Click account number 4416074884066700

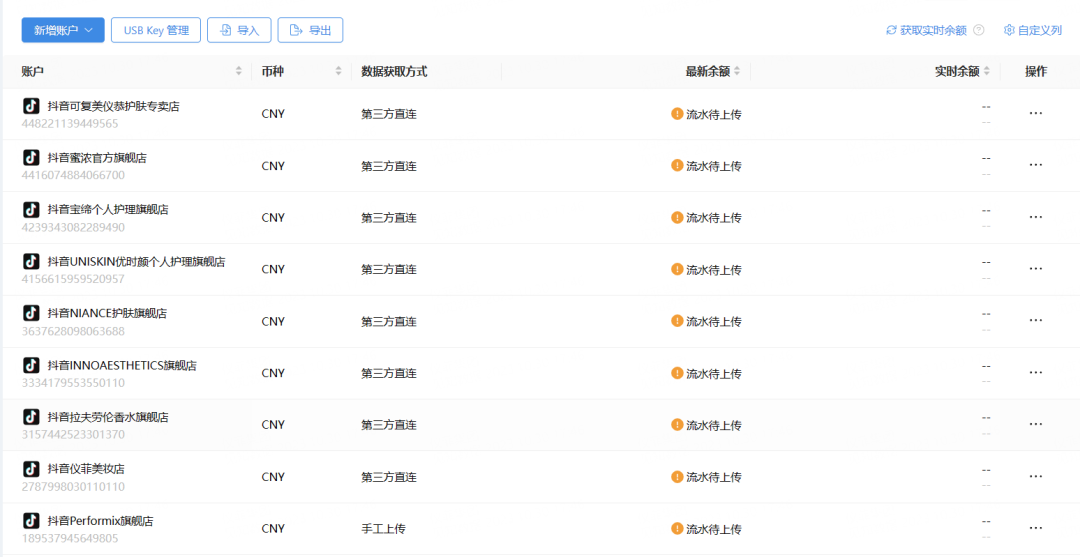click(x=74, y=176)
